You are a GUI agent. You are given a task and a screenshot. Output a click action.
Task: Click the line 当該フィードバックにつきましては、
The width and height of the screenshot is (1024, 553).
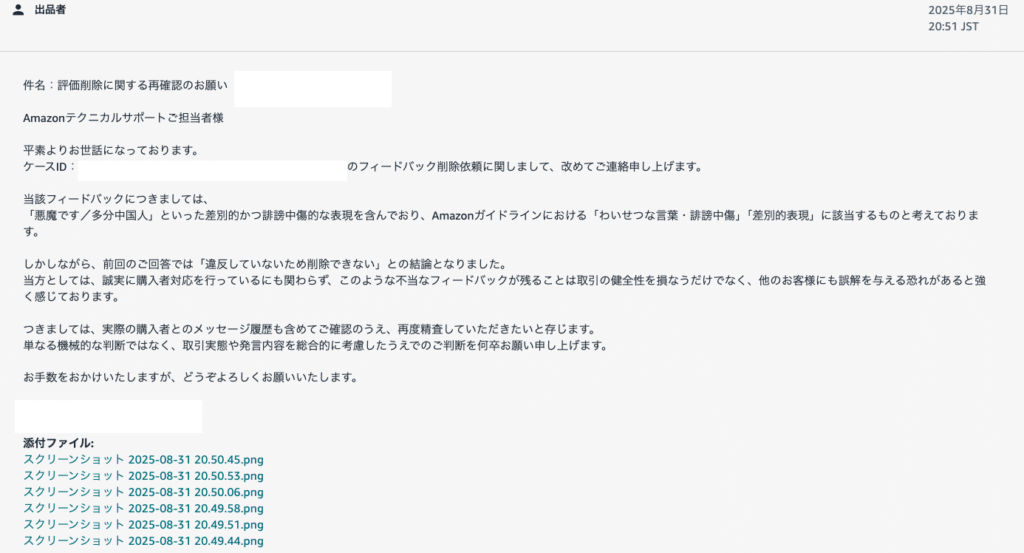coord(116,199)
